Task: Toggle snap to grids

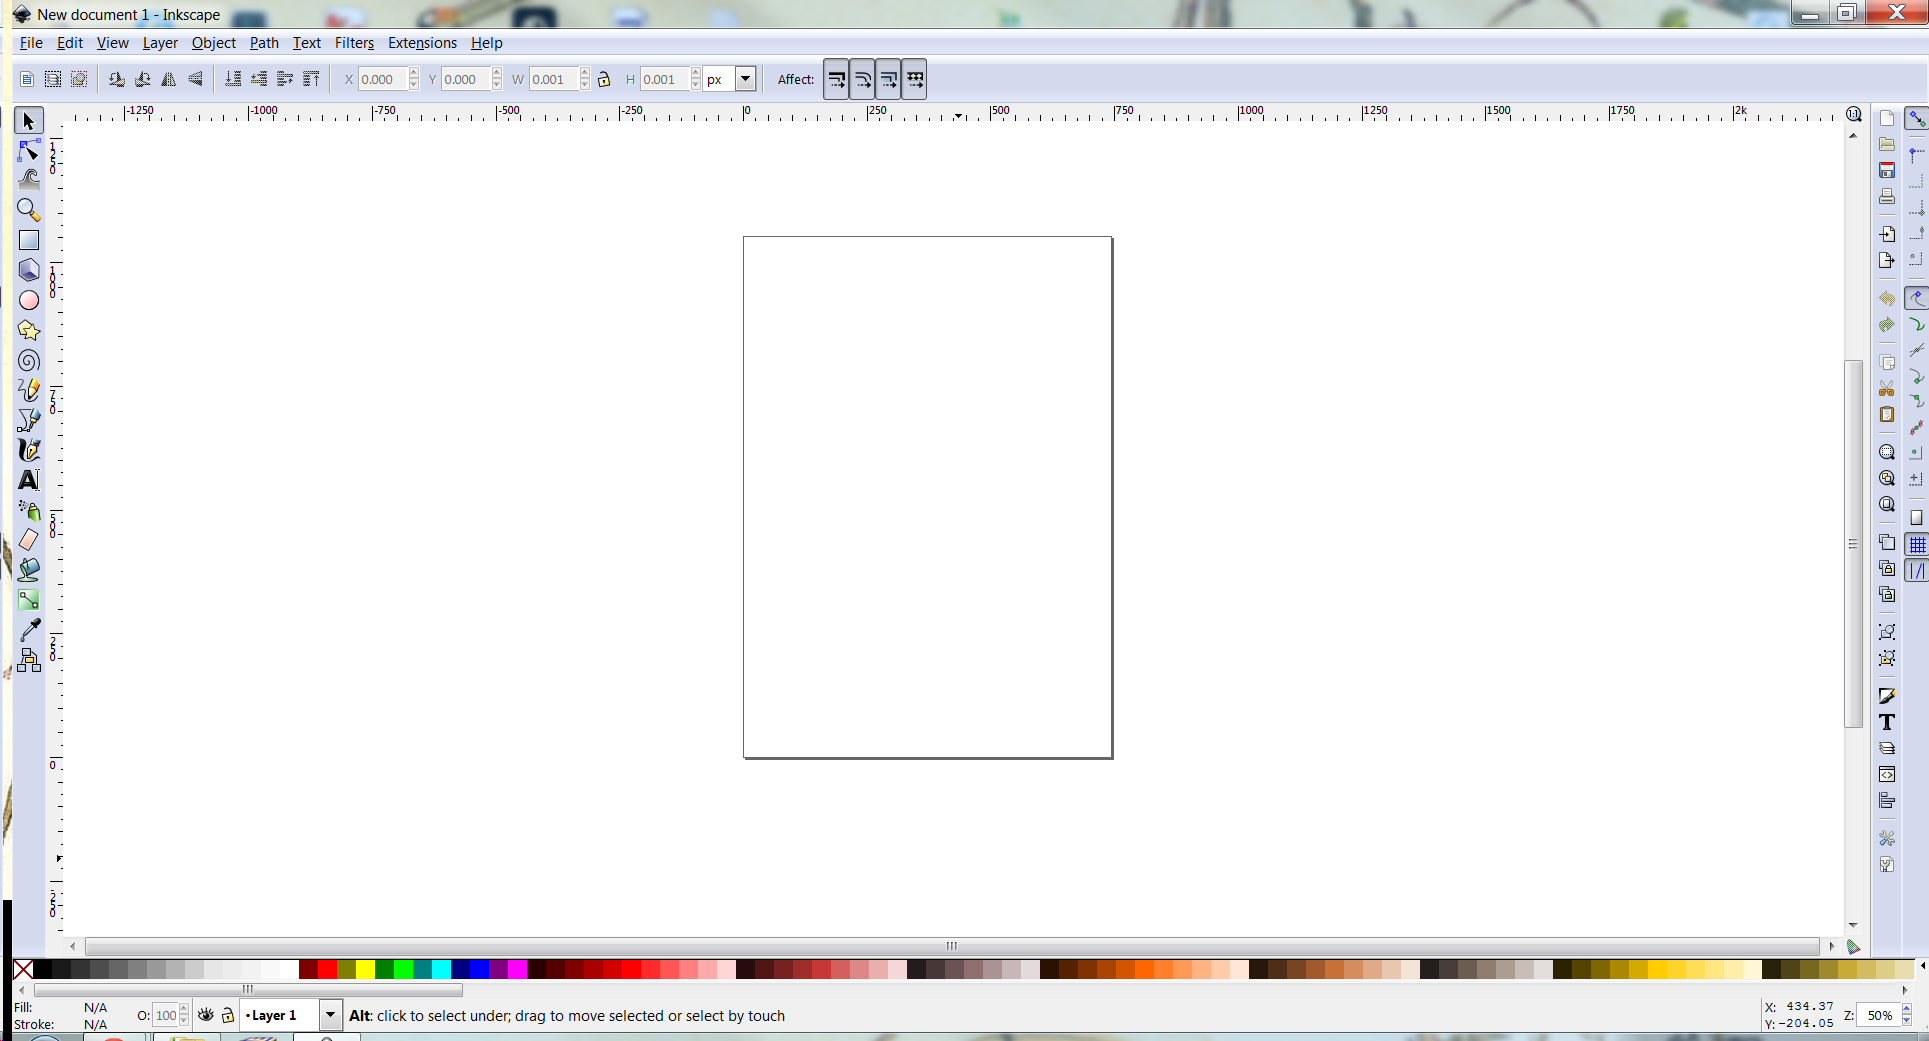Action: click(1917, 545)
